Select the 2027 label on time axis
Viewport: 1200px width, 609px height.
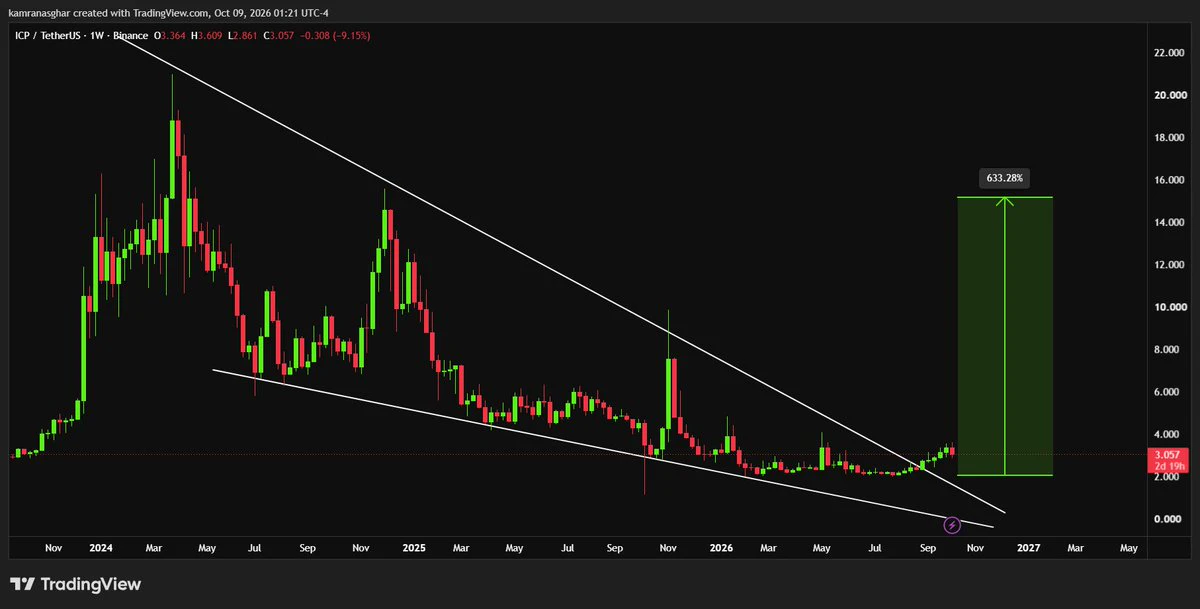[1029, 548]
